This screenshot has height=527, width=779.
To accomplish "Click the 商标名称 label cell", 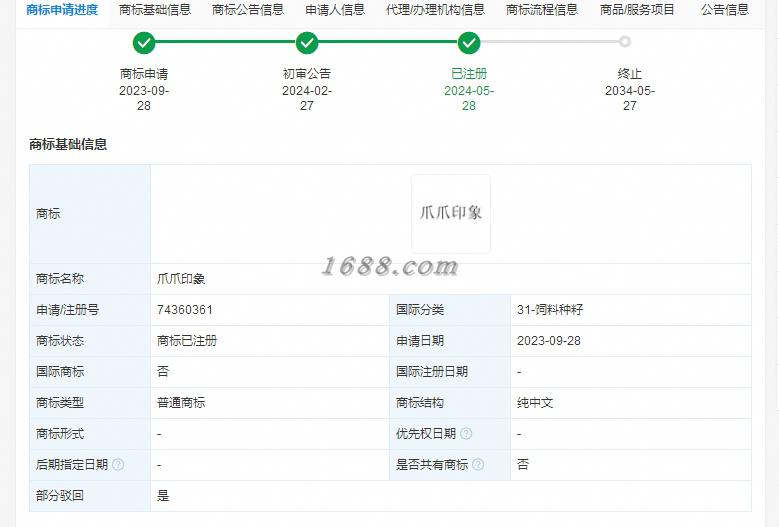I will (90, 279).
